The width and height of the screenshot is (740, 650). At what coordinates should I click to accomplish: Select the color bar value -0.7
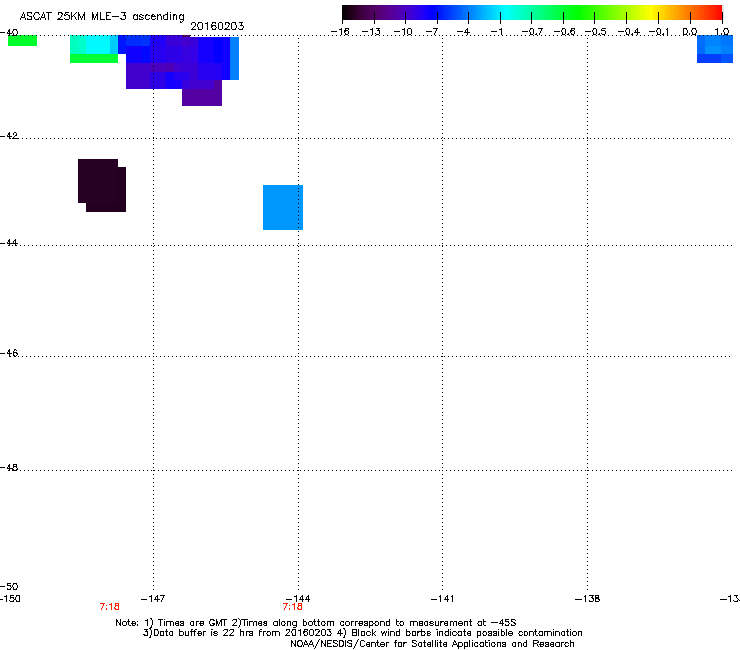click(532, 32)
